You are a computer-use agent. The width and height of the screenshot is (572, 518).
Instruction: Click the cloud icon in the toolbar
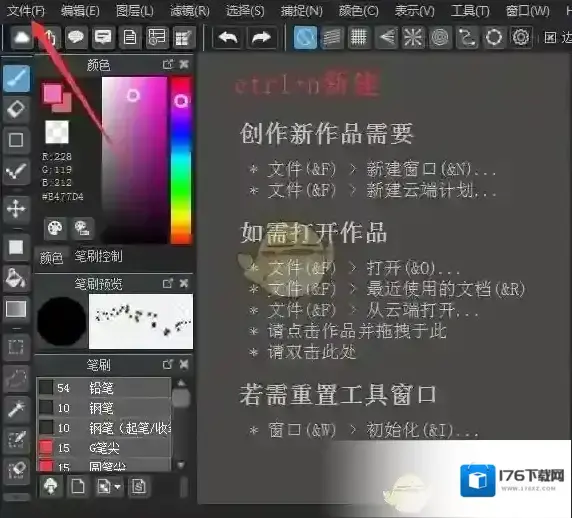(x=21, y=37)
